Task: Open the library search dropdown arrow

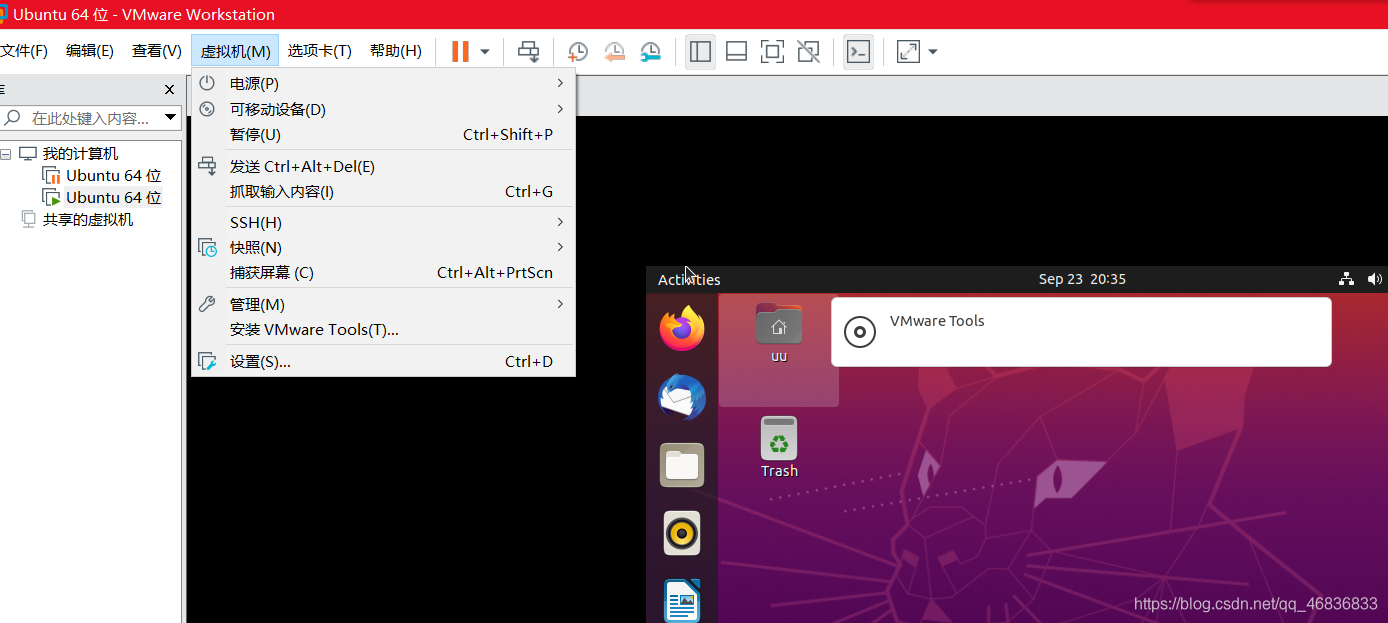Action: point(170,118)
